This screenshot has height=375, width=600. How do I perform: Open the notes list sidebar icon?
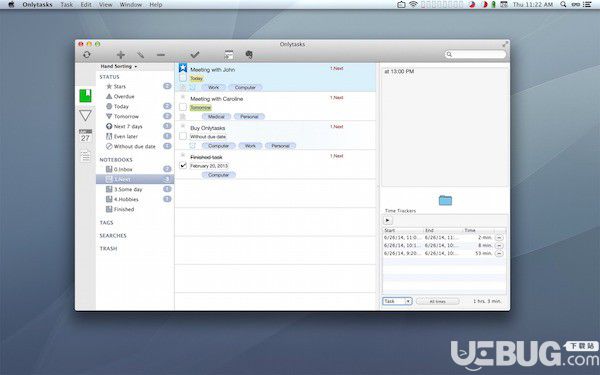(85, 156)
